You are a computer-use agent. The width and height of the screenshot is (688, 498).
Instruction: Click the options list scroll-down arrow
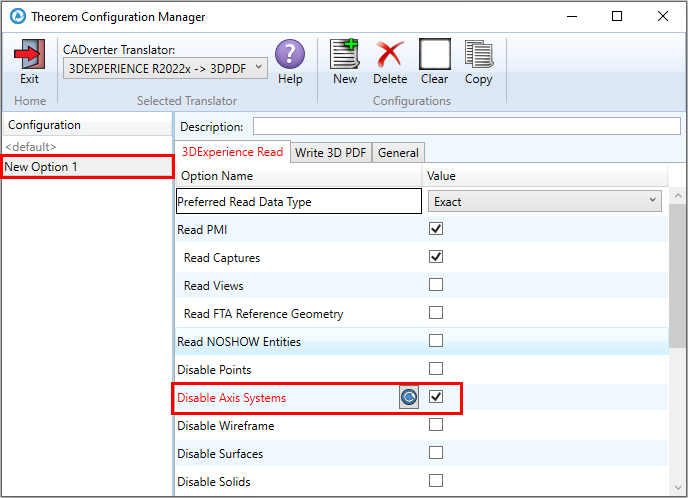pyautogui.click(x=678, y=488)
